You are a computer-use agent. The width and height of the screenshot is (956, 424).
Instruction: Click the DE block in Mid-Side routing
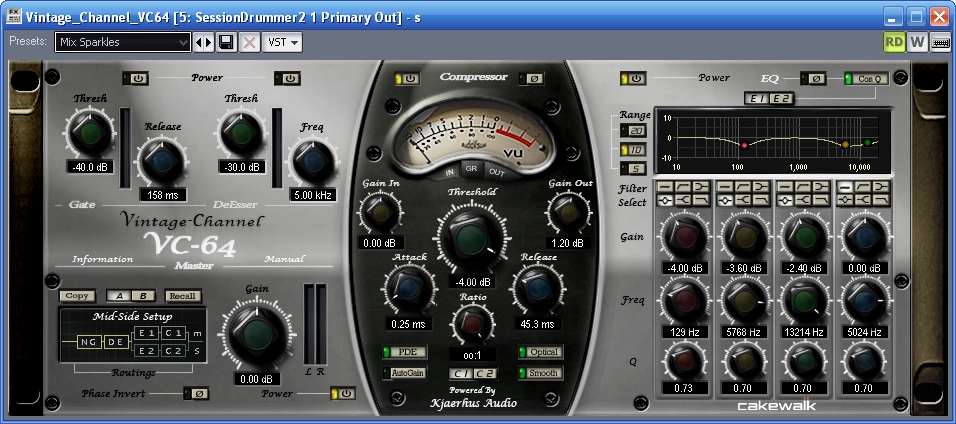115,342
